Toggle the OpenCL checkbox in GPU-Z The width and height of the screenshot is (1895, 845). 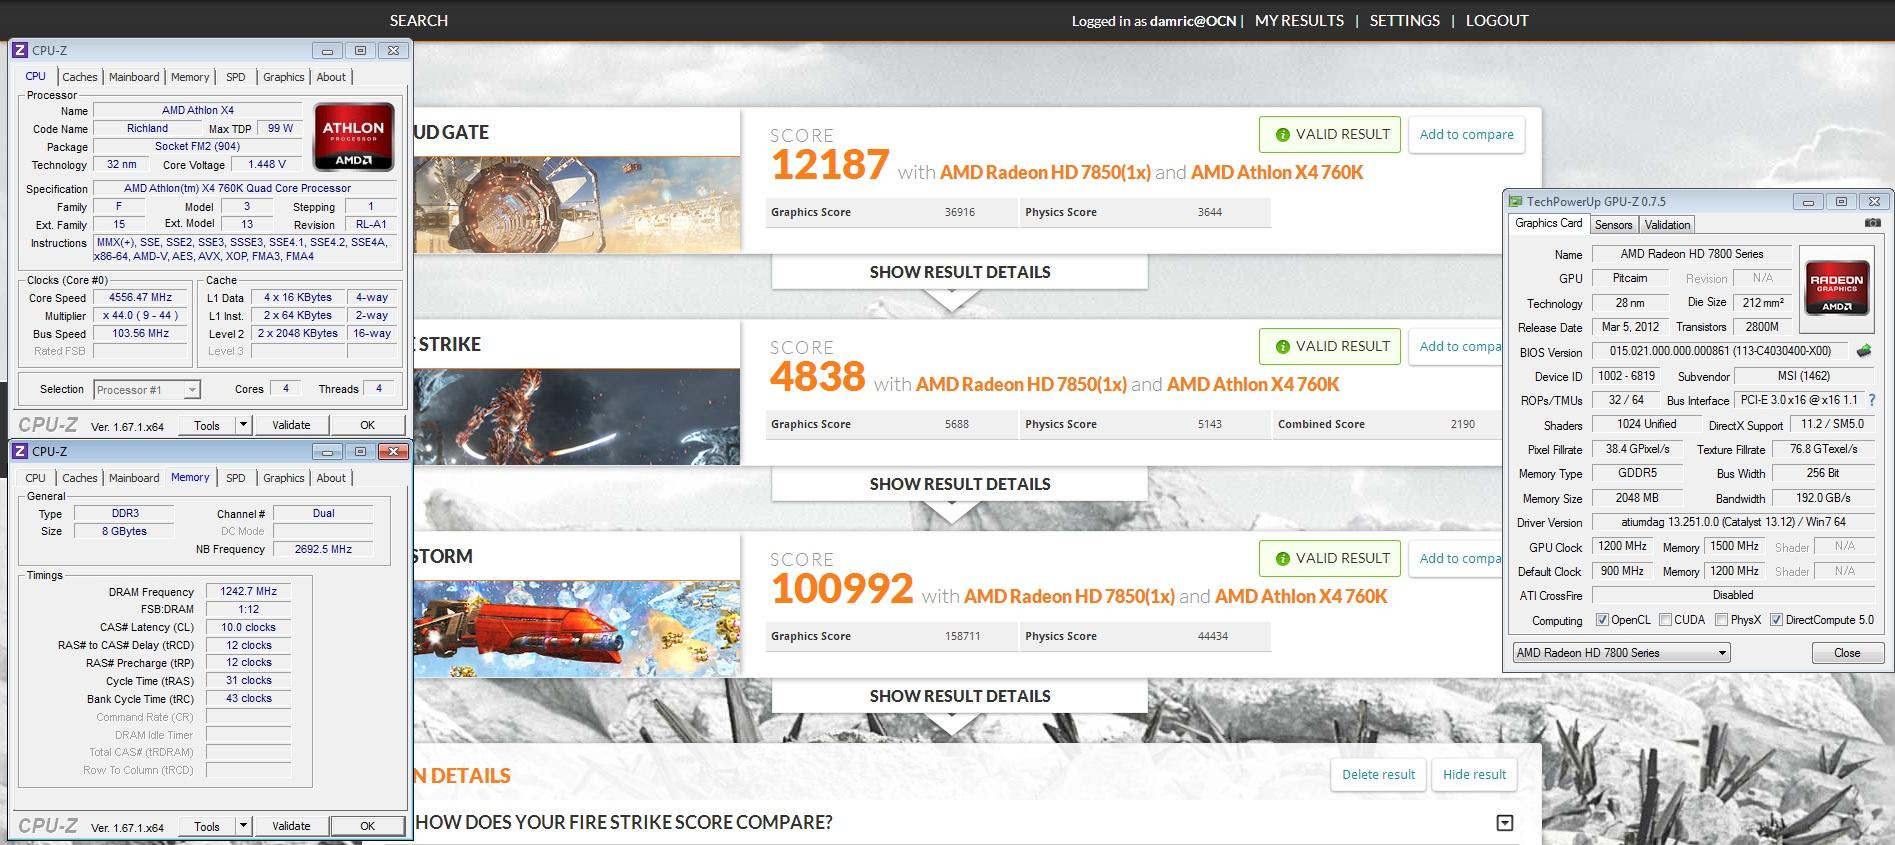click(x=1603, y=620)
